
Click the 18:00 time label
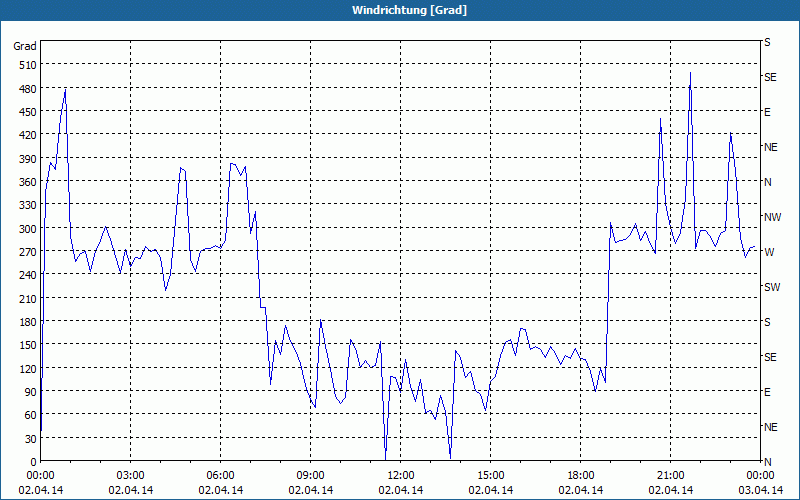click(x=581, y=476)
